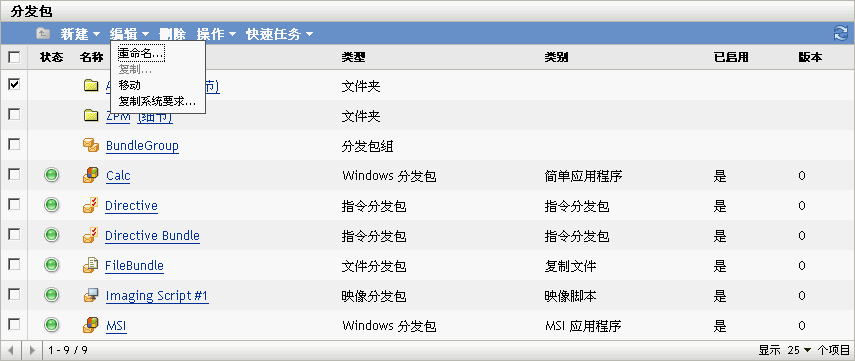Image resolution: width=855 pixels, height=361 pixels.
Task: Choose 移动 from the edit menu
Action: pos(130,85)
